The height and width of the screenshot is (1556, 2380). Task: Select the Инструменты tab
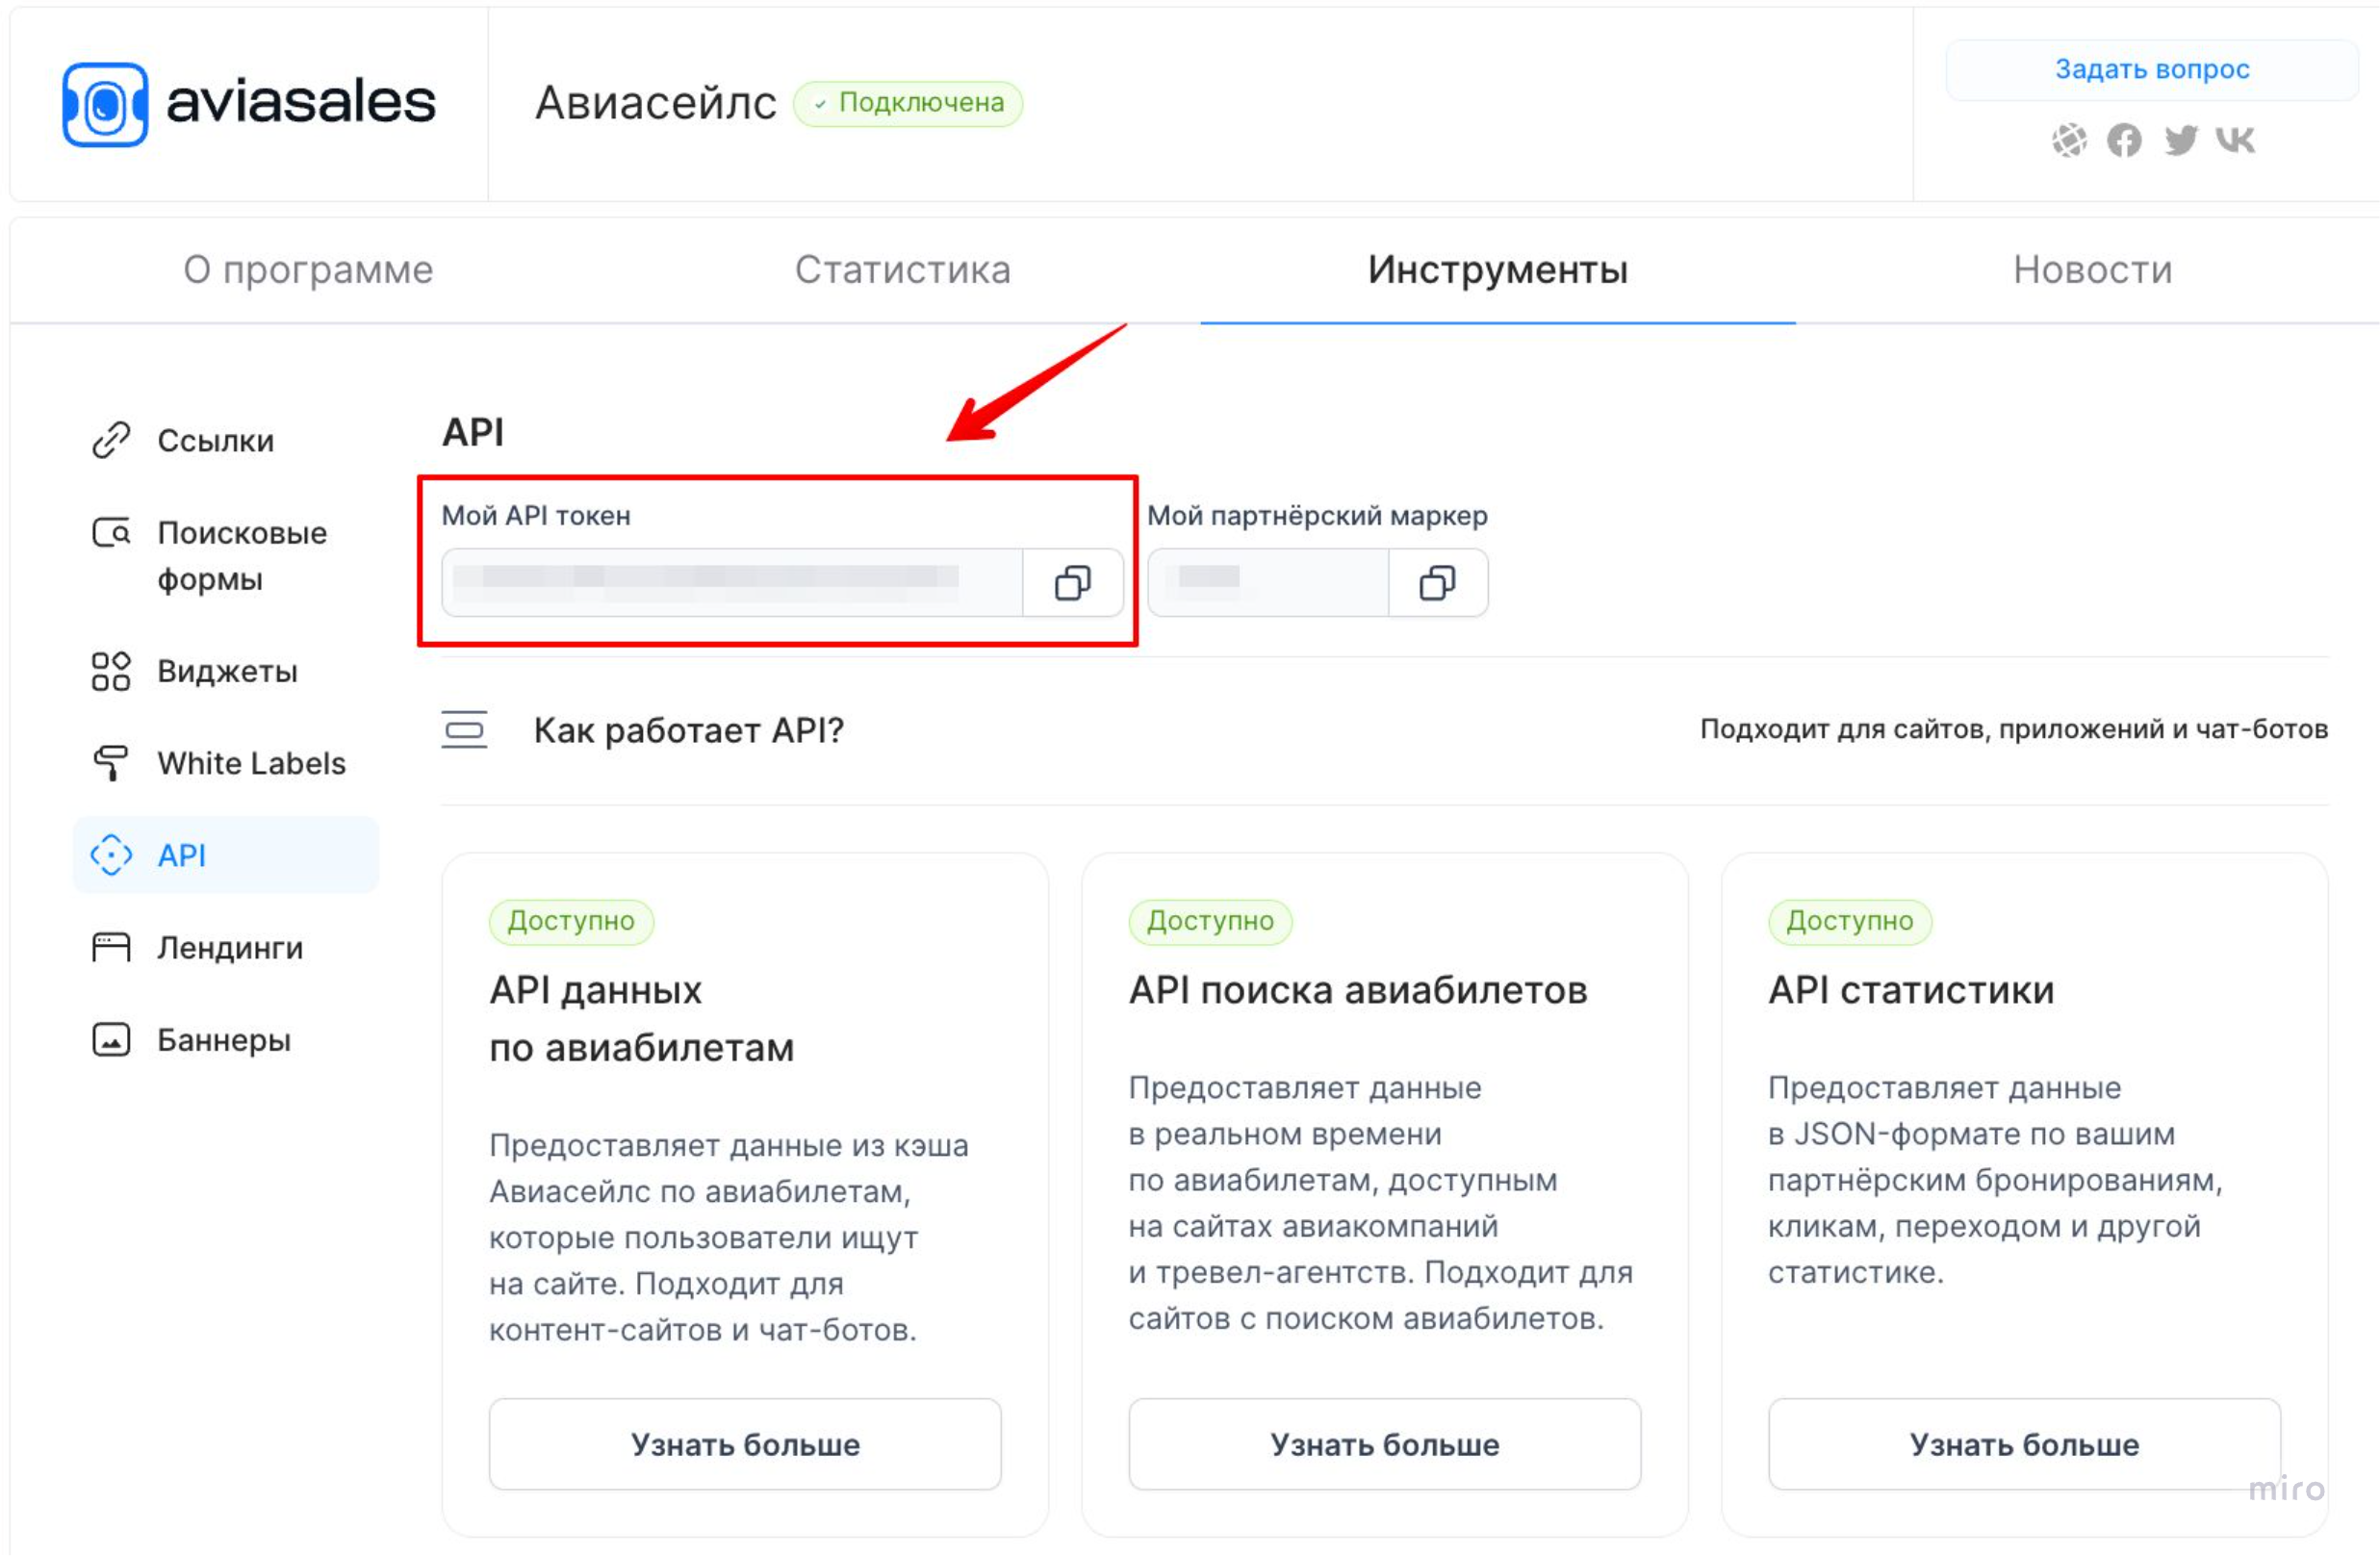[x=1498, y=270]
